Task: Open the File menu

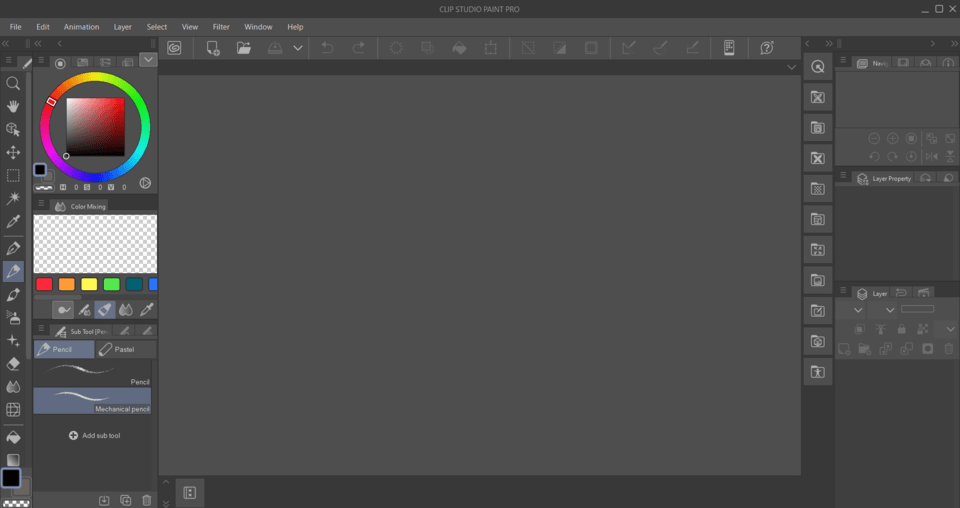Action: coord(15,27)
